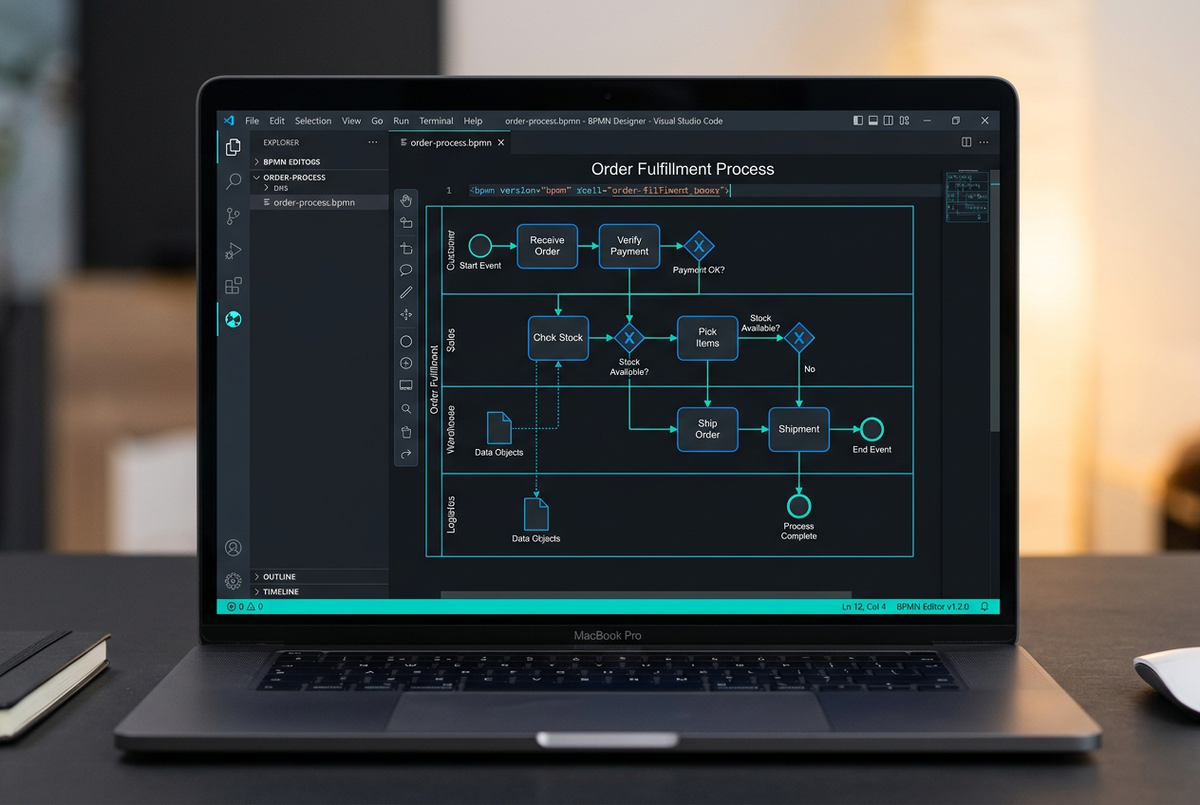The width and height of the screenshot is (1200, 805).
Task: Select the redo arrow tool in the palette
Action: click(406, 454)
